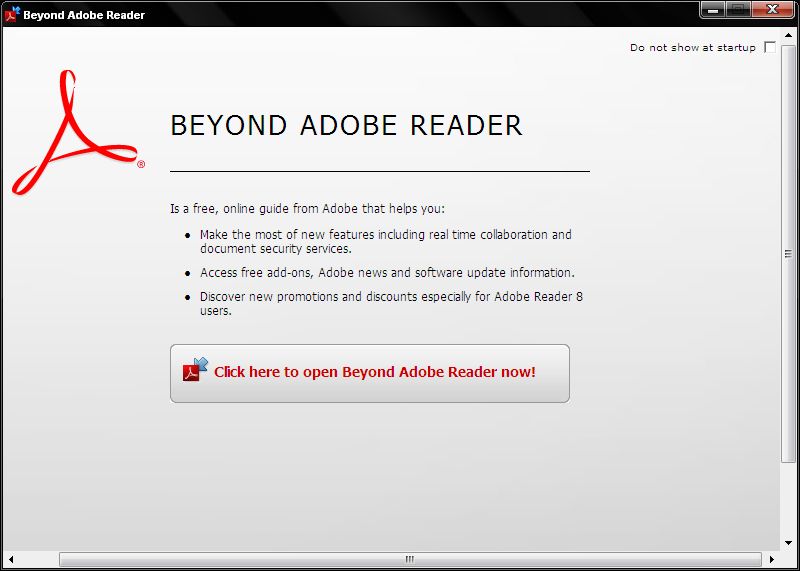Image resolution: width=800 pixels, height=571 pixels.
Task: Click the "BEYOND ADOBE READER" heading
Action: pos(346,126)
